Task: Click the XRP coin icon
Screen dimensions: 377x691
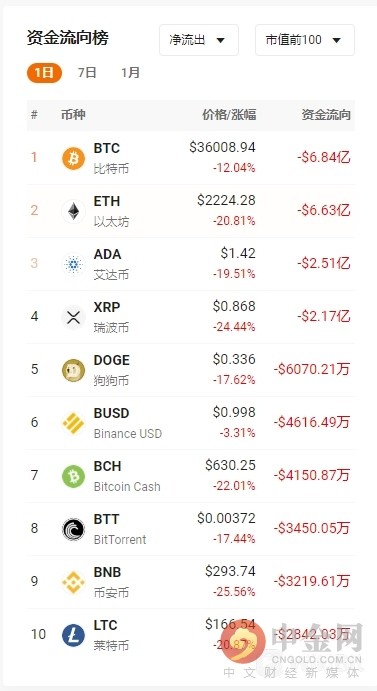Action: click(73, 317)
